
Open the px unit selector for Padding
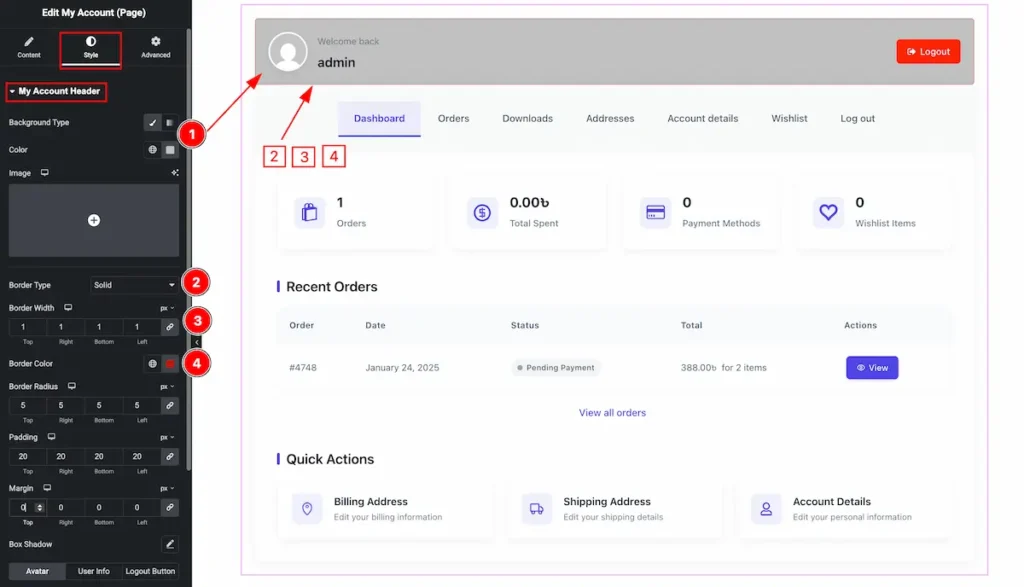pyautogui.click(x=167, y=438)
